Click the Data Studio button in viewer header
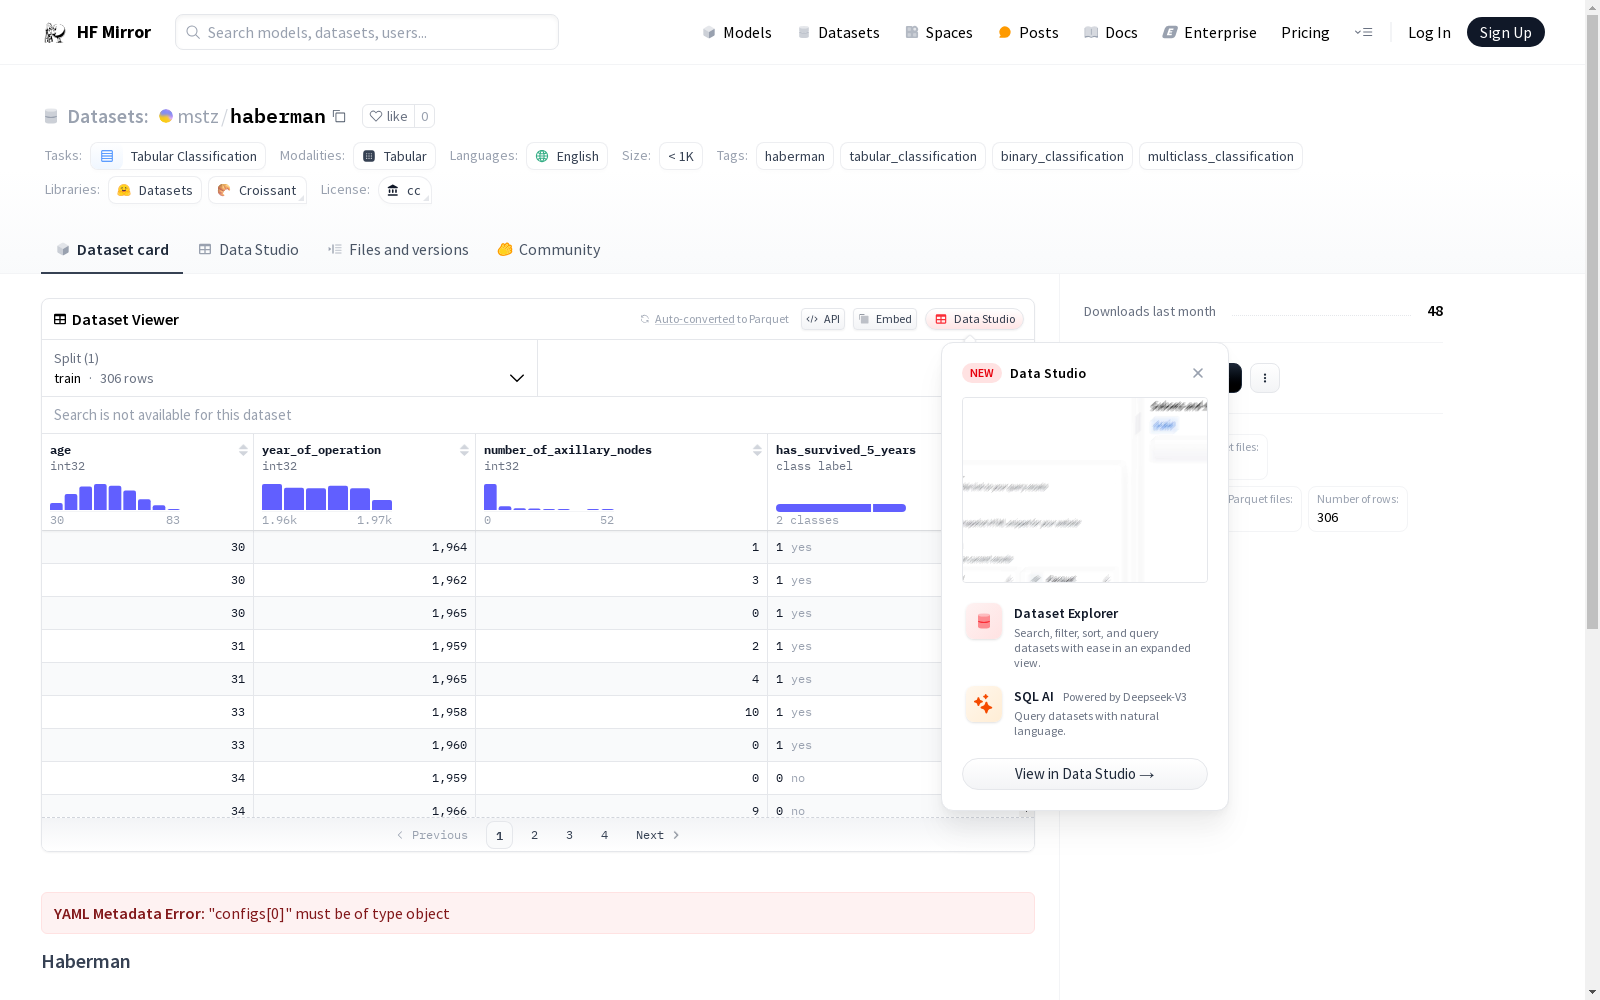This screenshot has height=1000, width=1600. pos(974,319)
